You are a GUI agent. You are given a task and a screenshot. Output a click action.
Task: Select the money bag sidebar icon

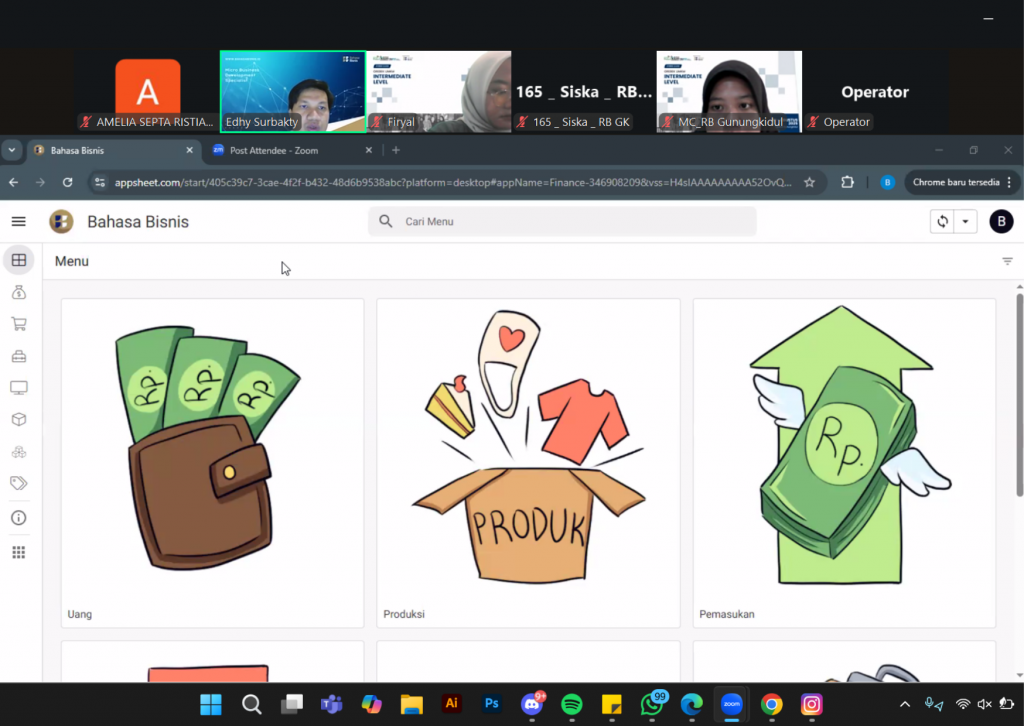tap(18, 293)
